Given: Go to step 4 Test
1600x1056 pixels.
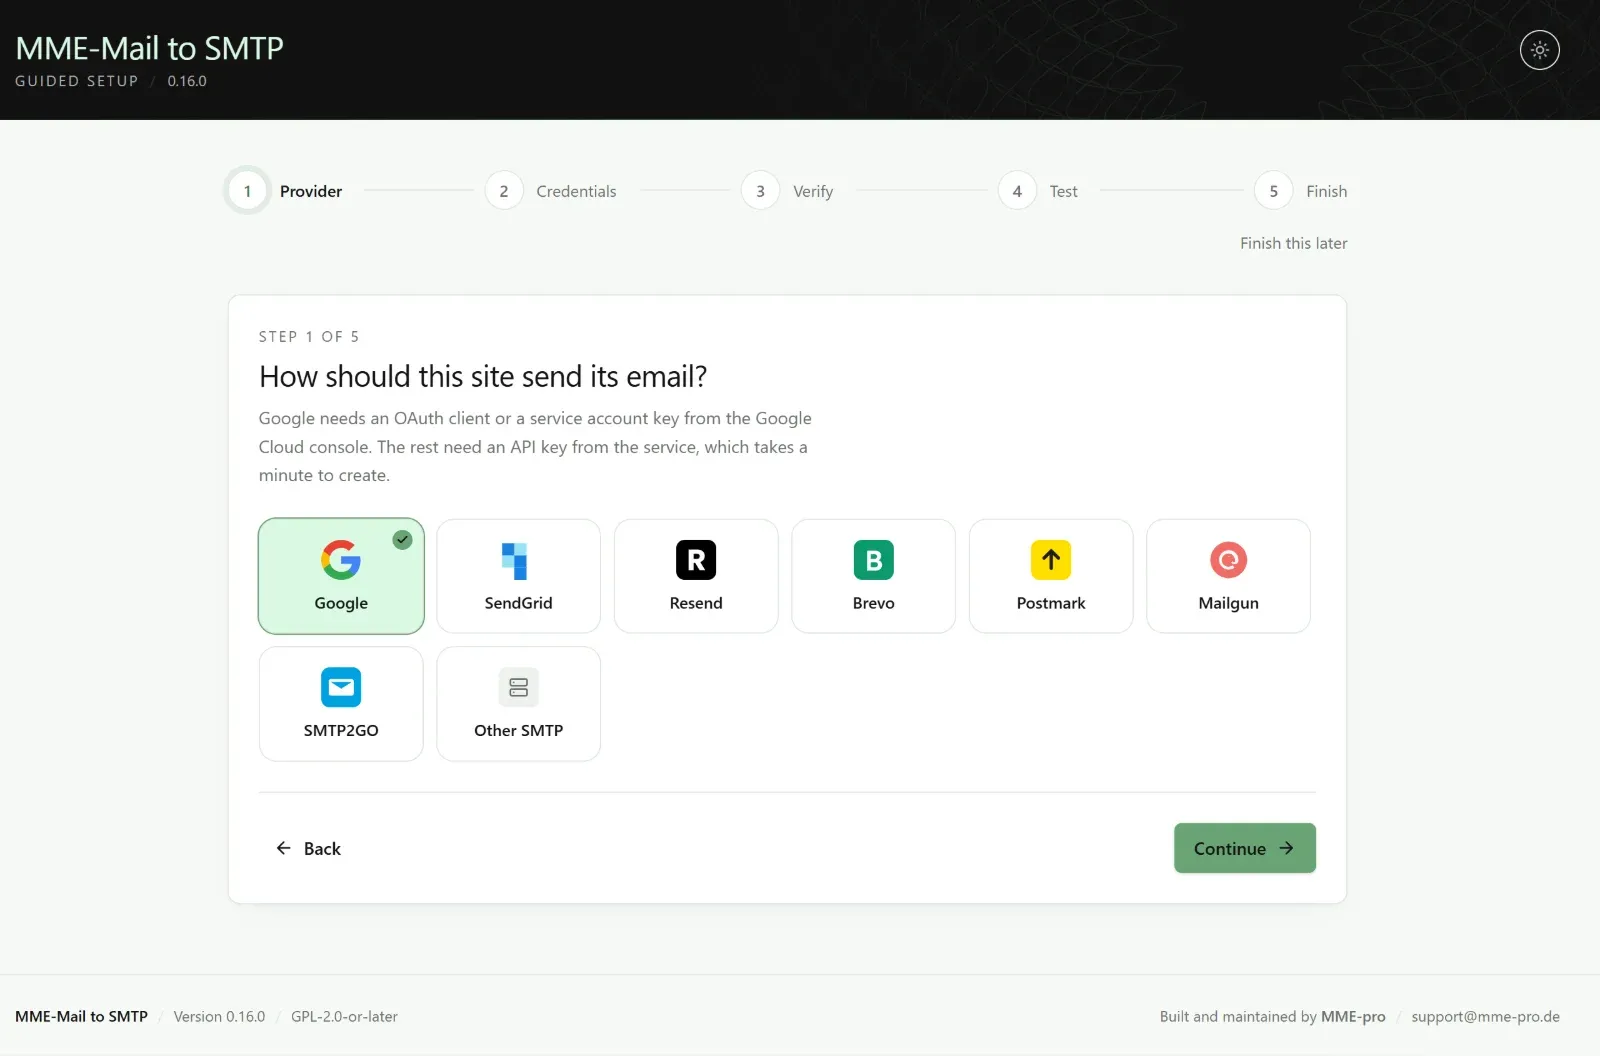Looking at the screenshot, I should click(x=1038, y=191).
